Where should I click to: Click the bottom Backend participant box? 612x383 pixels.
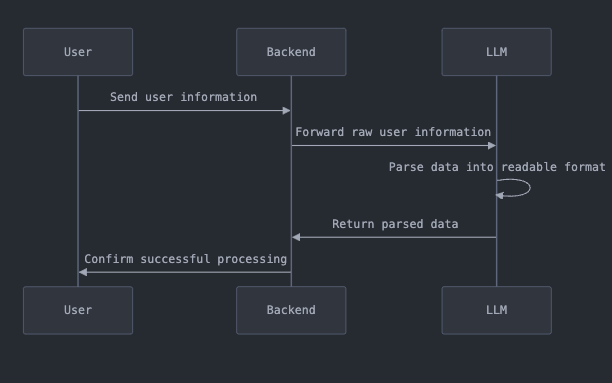[291, 310]
